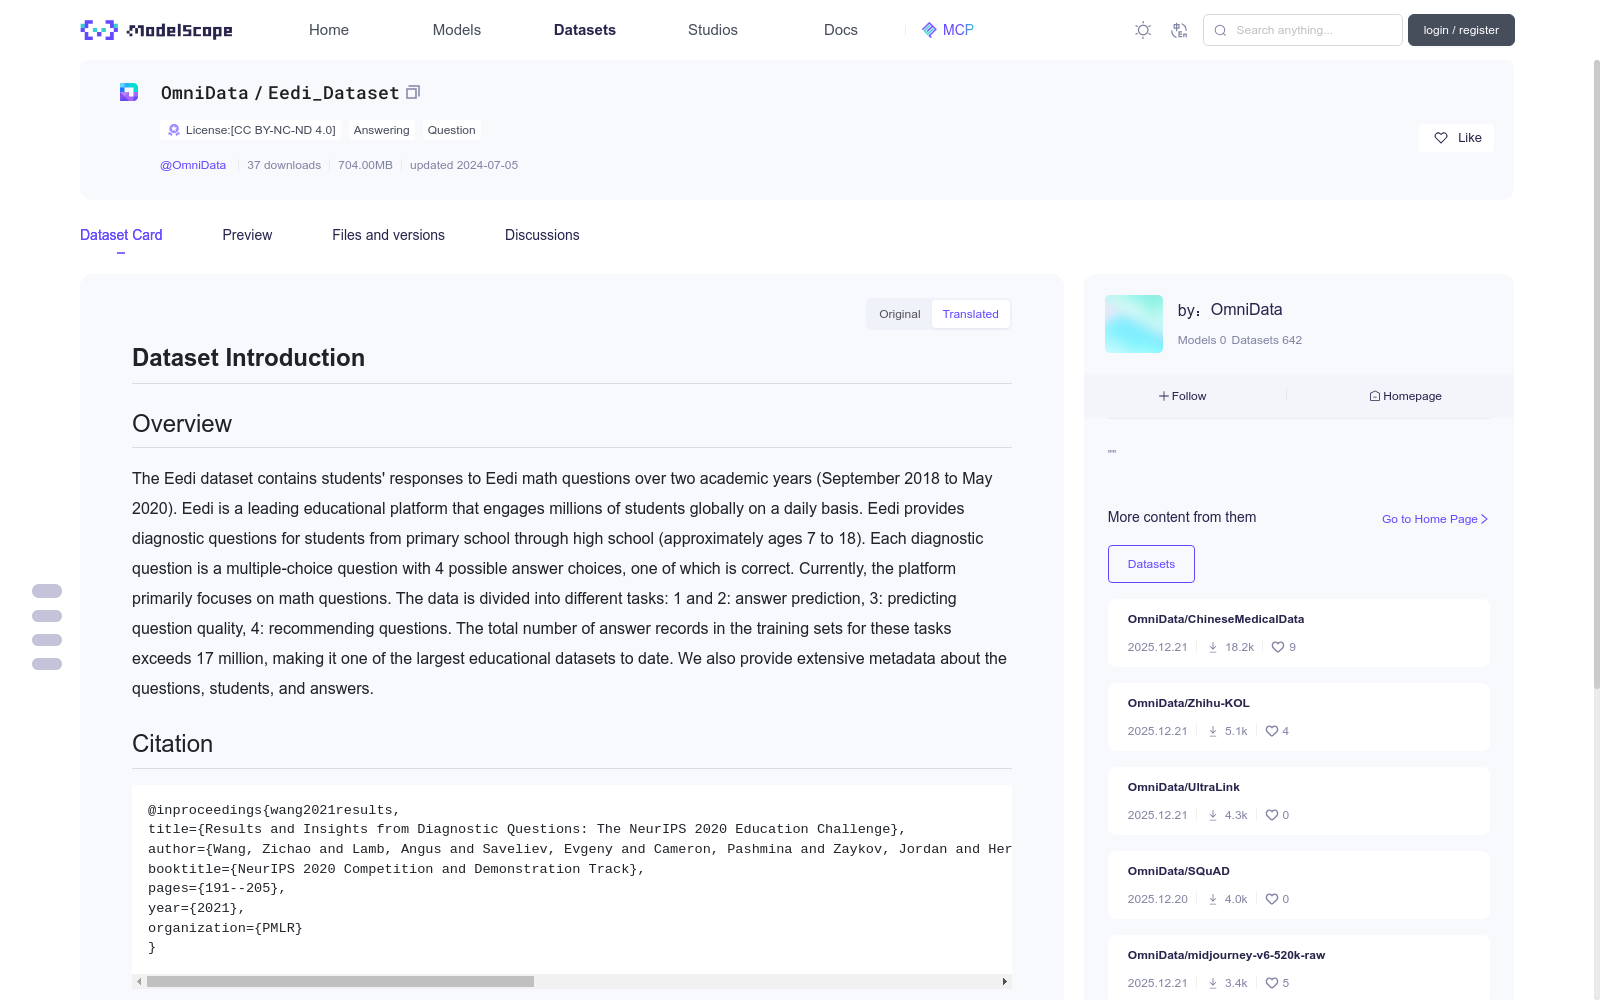Screen dimensions: 1600x1000
Task: Select the Datasets filter tab in sidebar
Action: click(x=1151, y=564)
